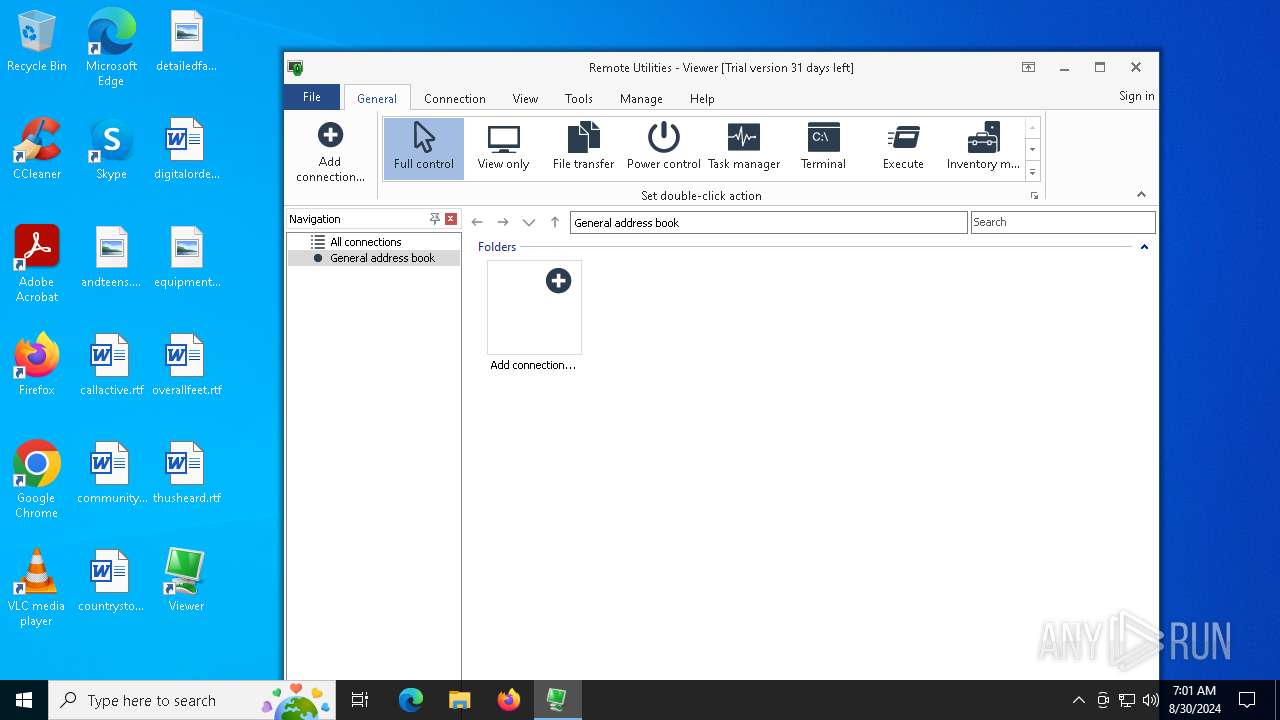Expand the connection modes gallery dropdown
This screenshot has height=720, width=1280.
coord(1033,172)
